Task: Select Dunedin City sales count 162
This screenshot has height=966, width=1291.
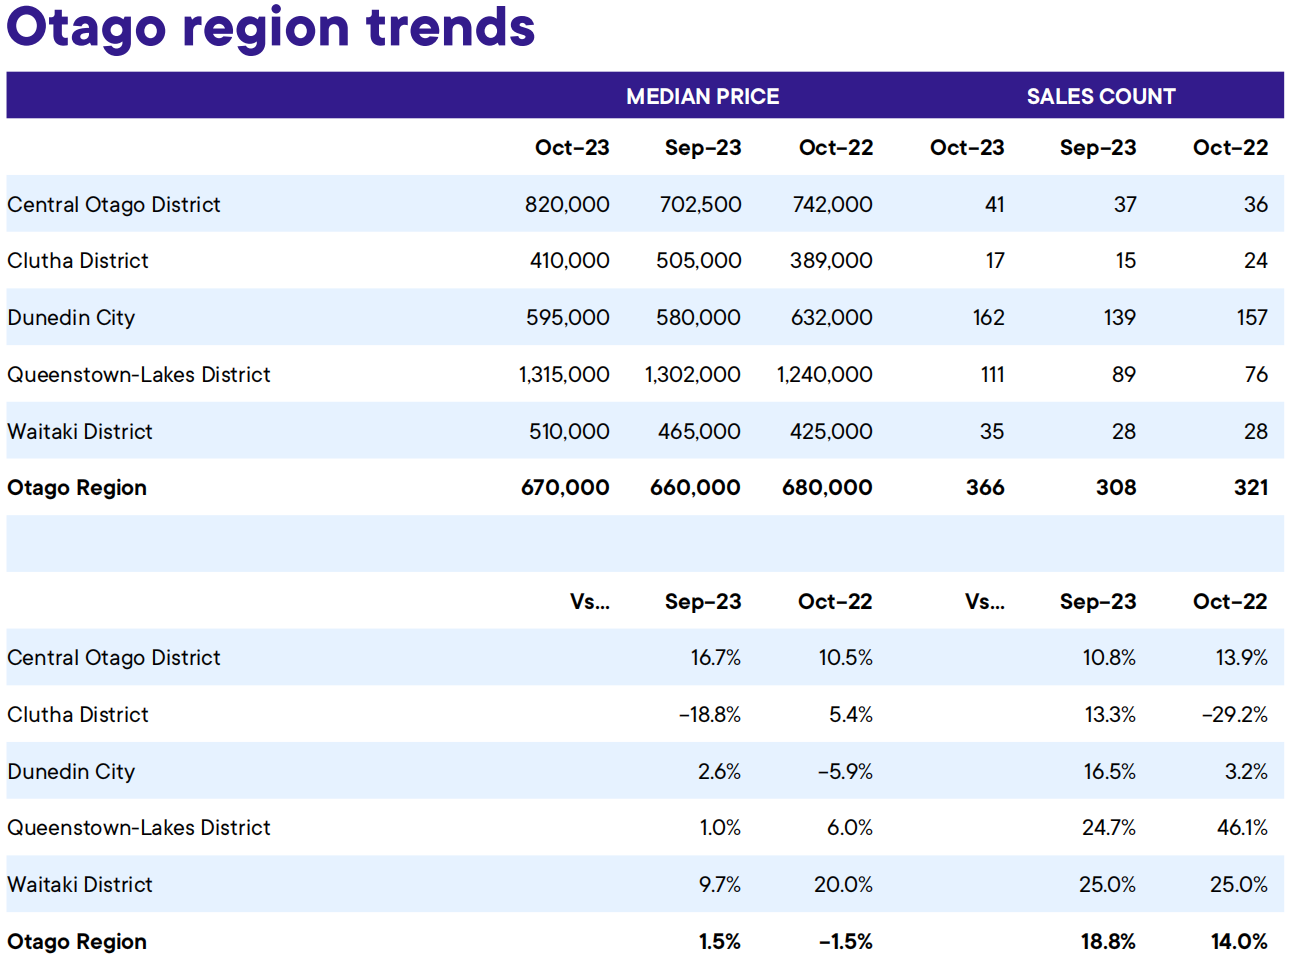Action: coord(988,317)
